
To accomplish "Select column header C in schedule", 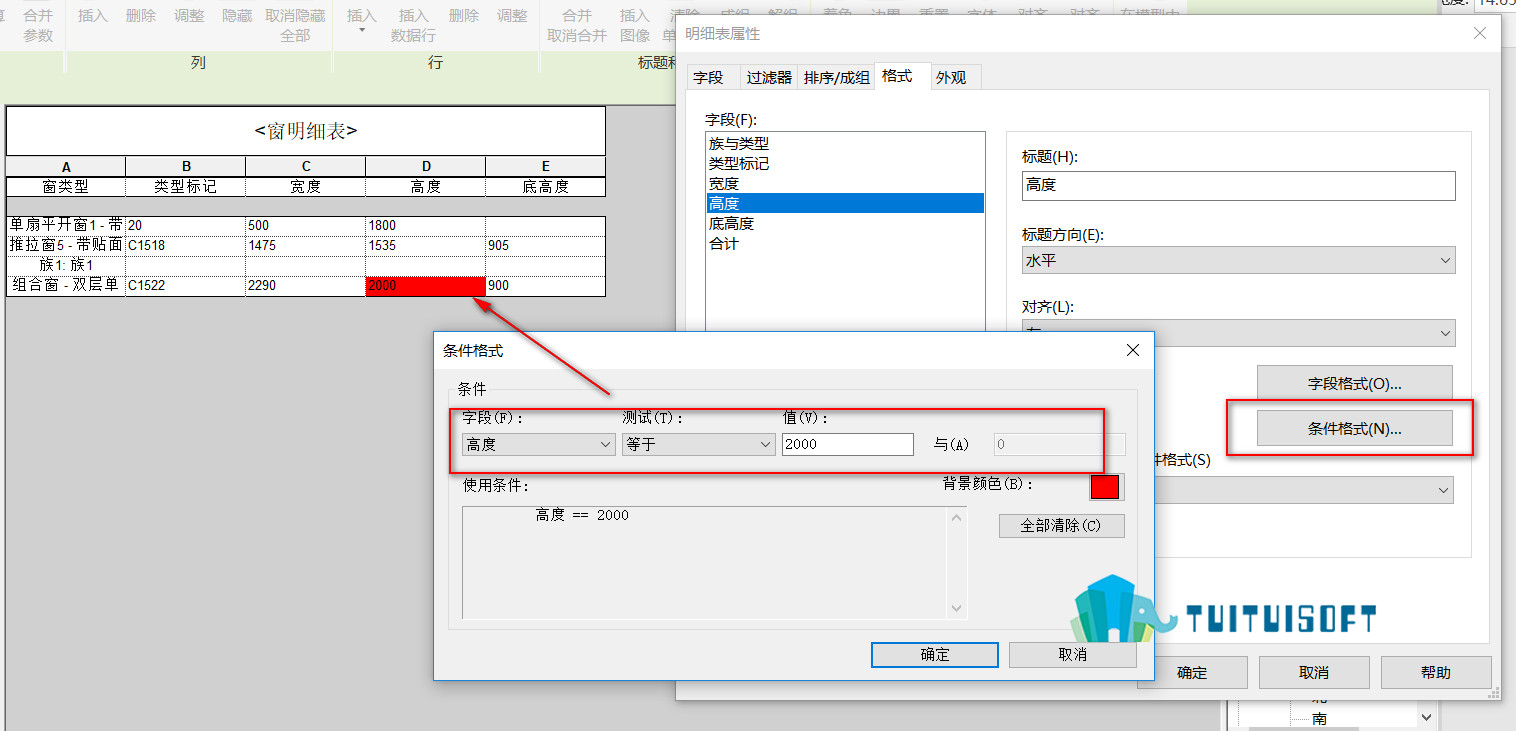I will pos(306,167).
